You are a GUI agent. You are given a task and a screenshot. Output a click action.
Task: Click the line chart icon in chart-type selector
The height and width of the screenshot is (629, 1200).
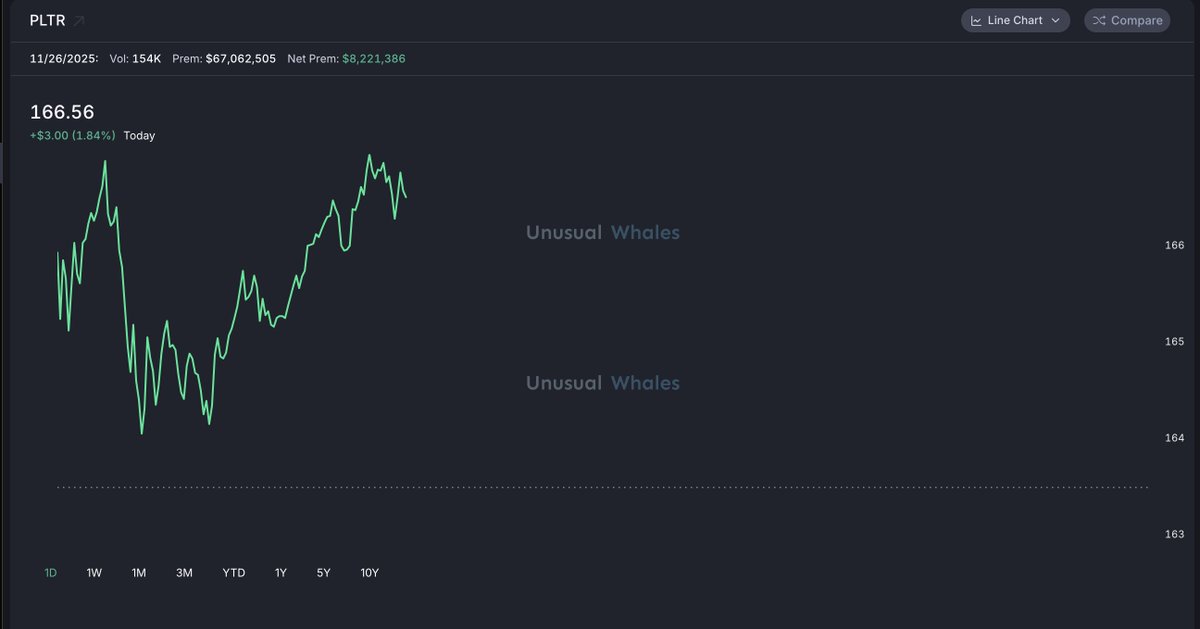click(x=976, y=20)
